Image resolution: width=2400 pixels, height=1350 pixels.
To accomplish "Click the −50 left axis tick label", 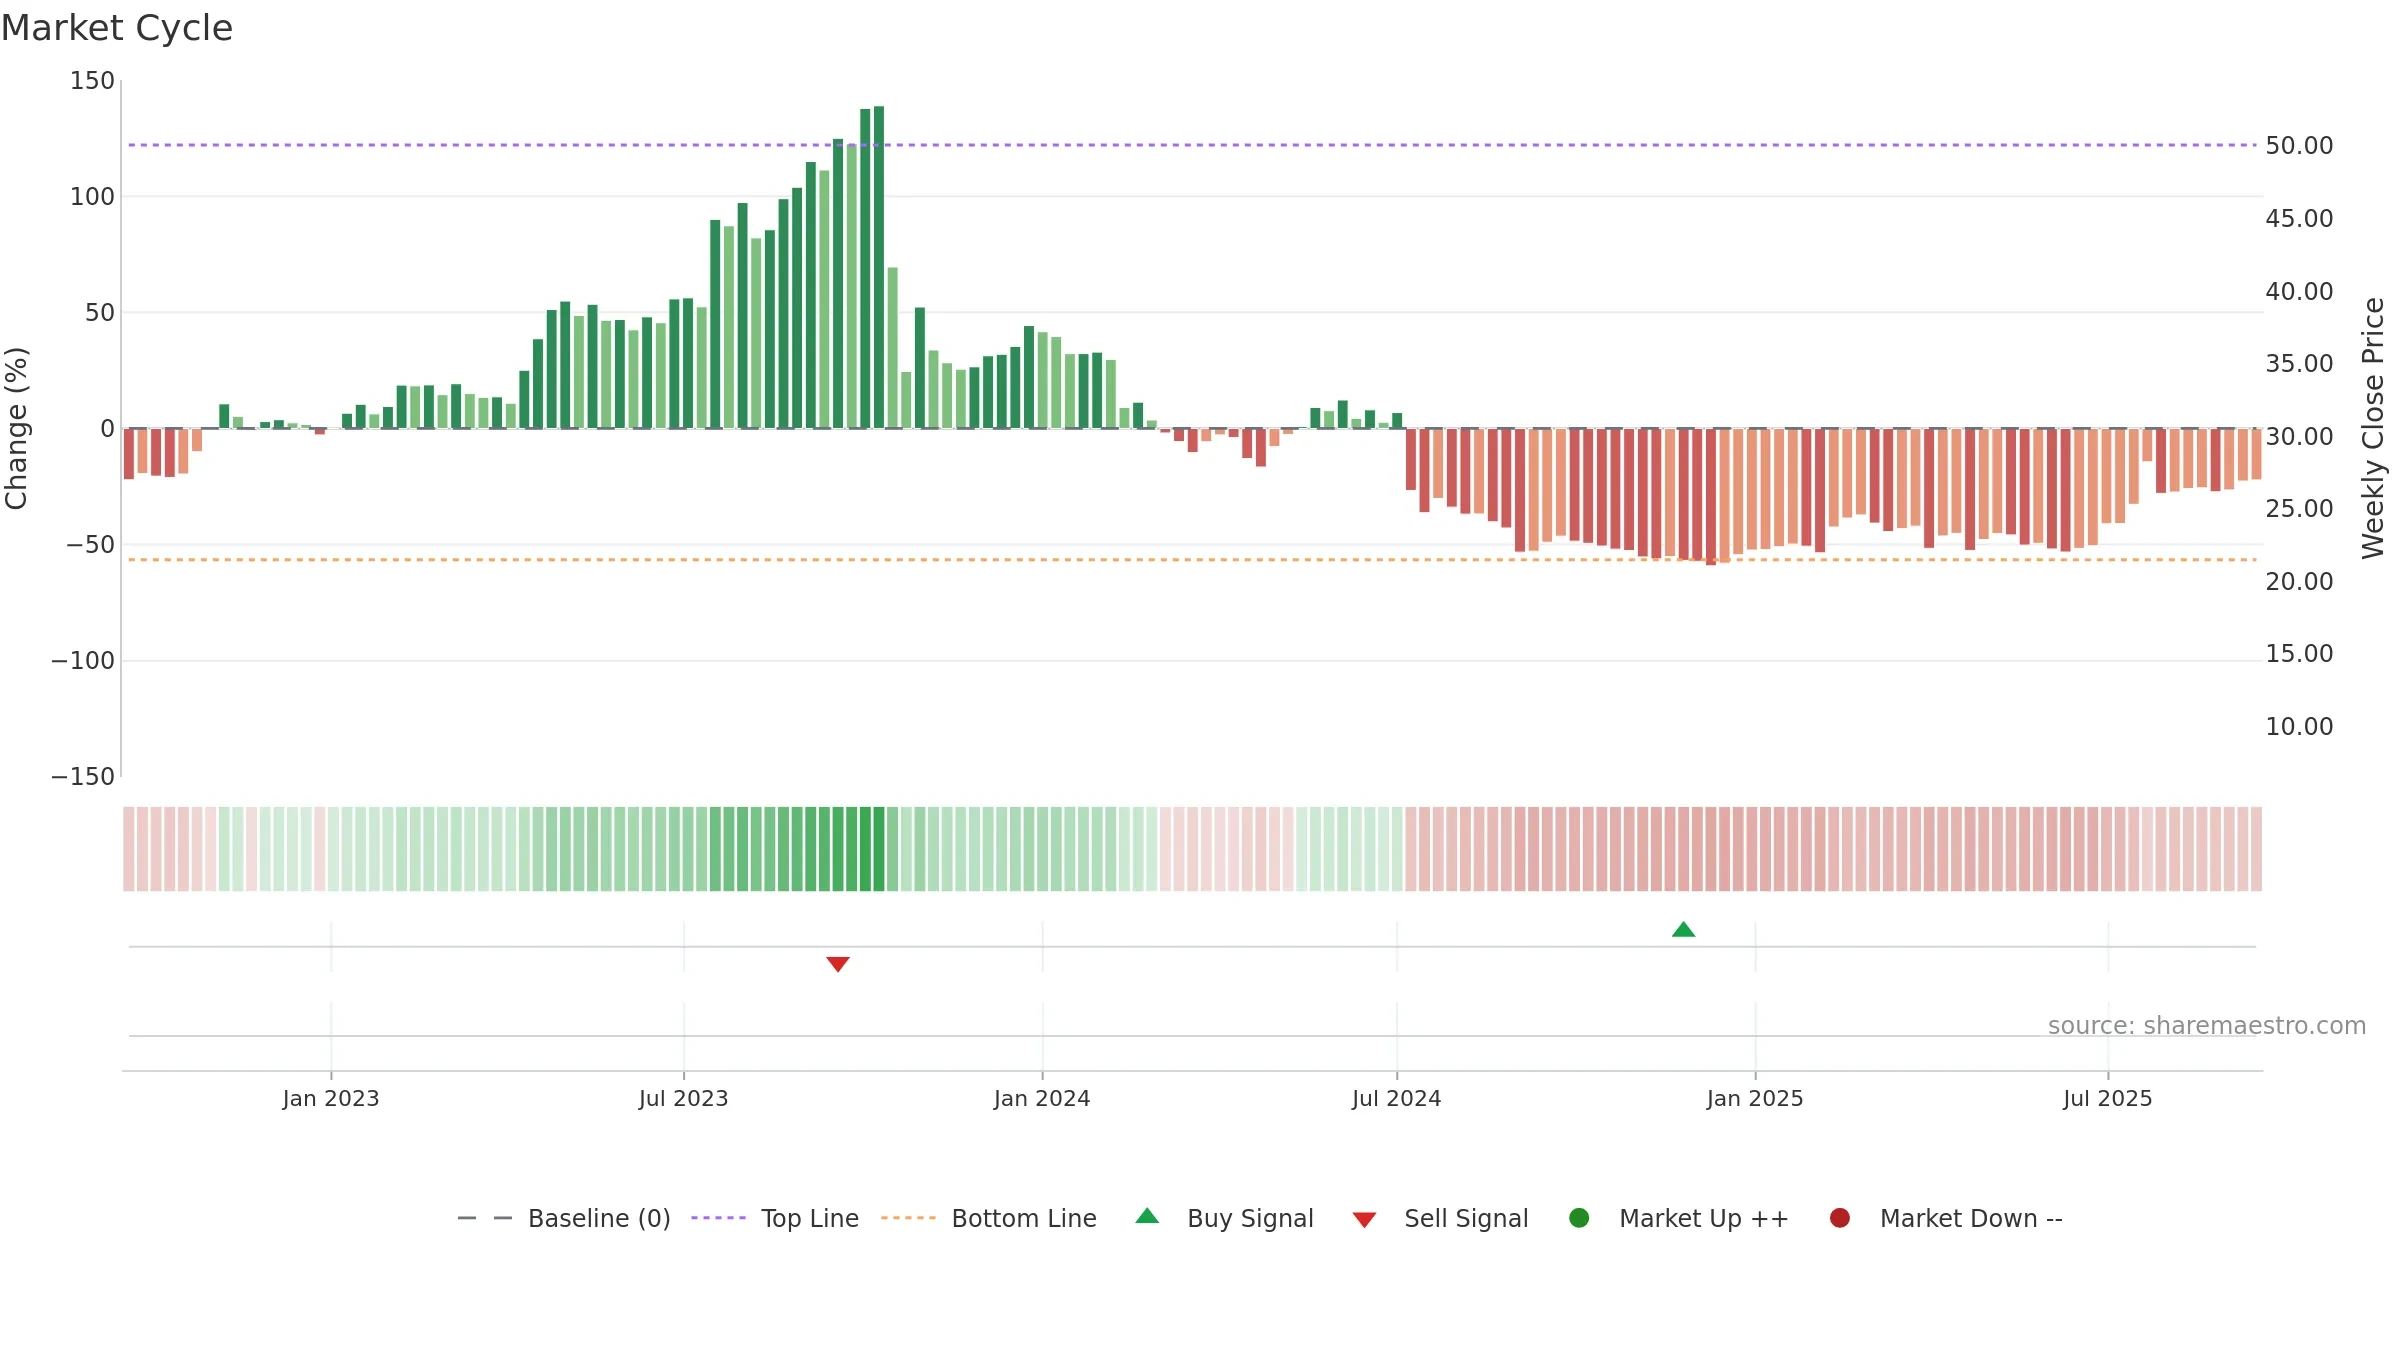I will coord(90,545).
